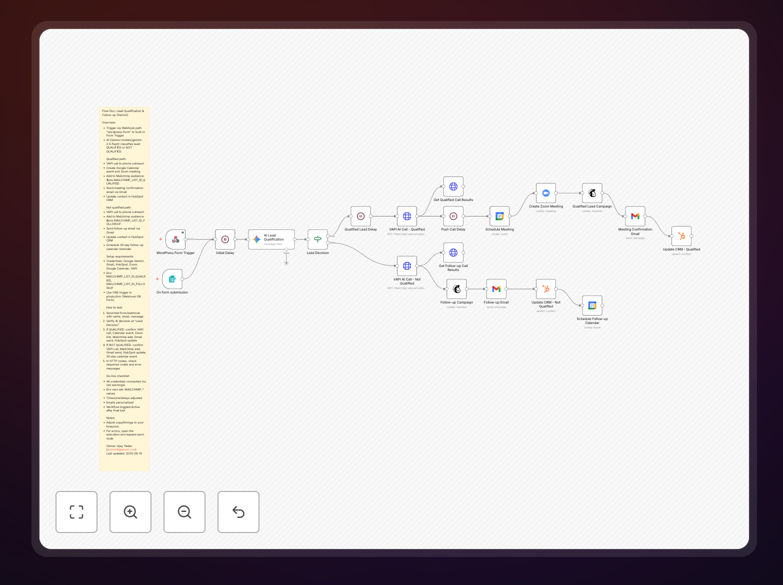Open the AI Lead Qualification node
The width and height of the screenshot is (783, 585).
[272, 239]
